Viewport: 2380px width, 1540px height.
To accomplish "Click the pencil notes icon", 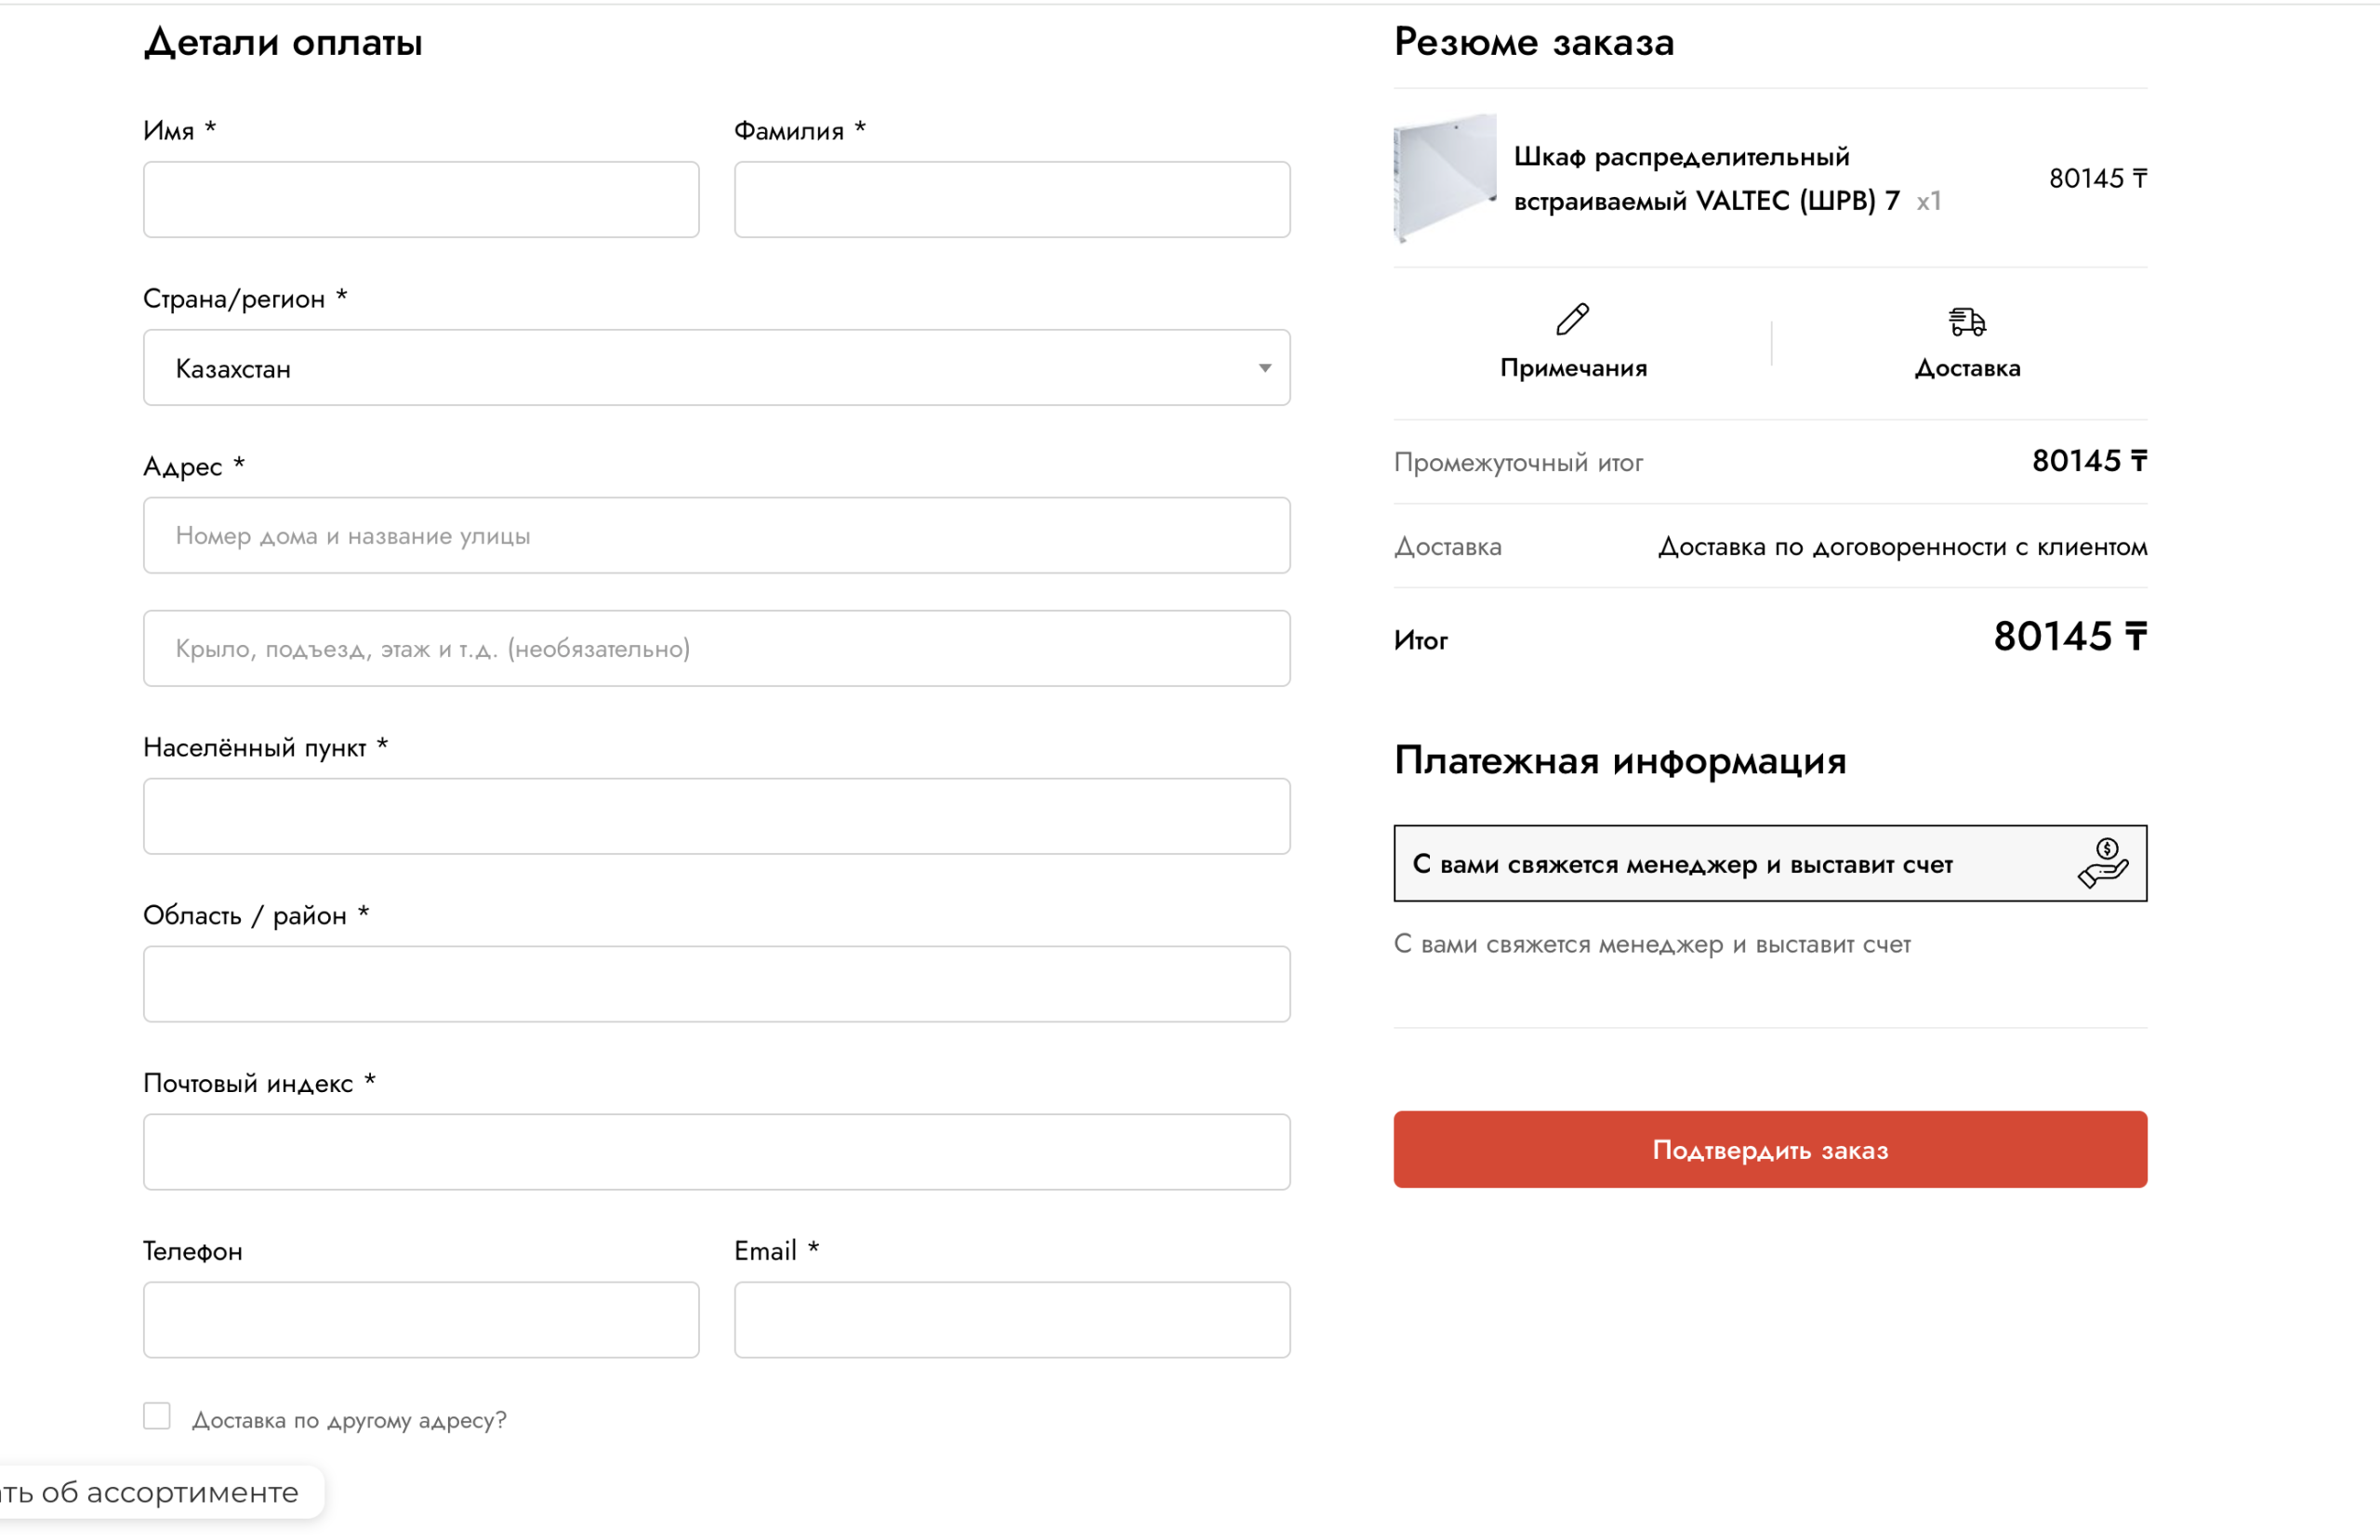I will click(x=1572, y=320).
